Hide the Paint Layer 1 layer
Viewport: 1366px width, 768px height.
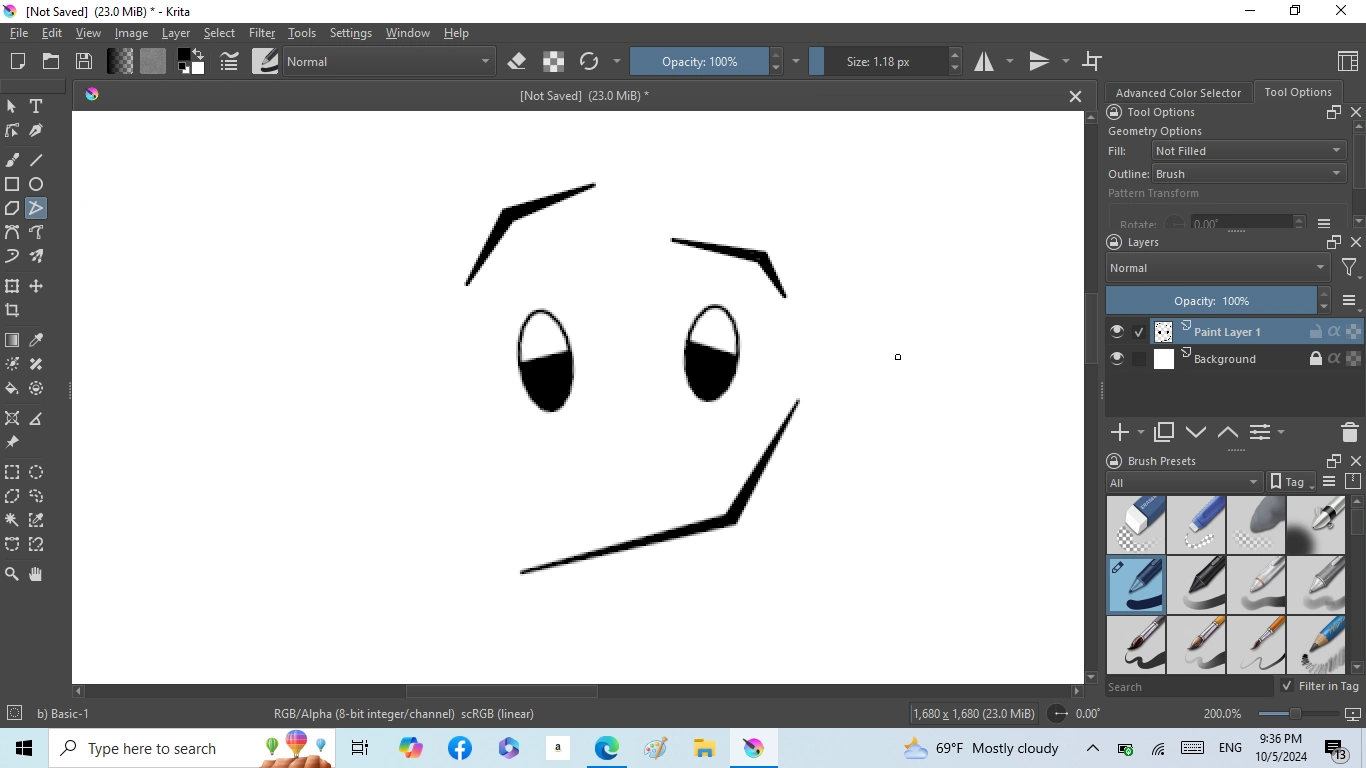click(1117, 331)
